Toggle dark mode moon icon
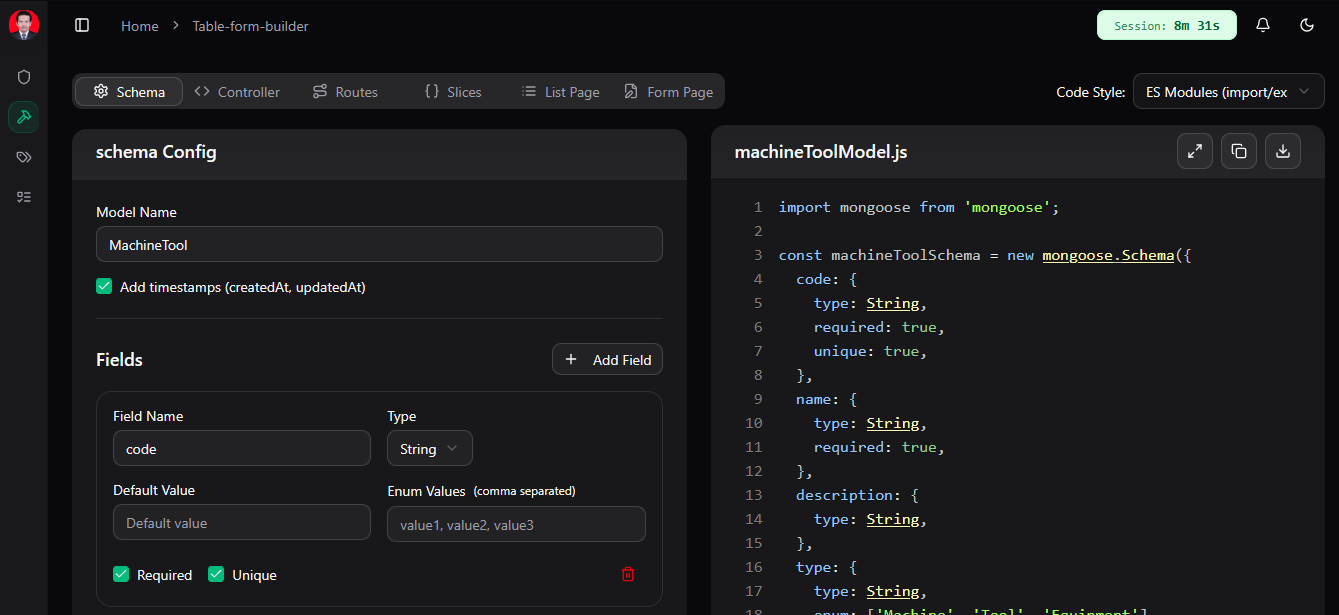Image resolution: width=1339 pixels, height=615 pixels. (x=1307, y=25)
